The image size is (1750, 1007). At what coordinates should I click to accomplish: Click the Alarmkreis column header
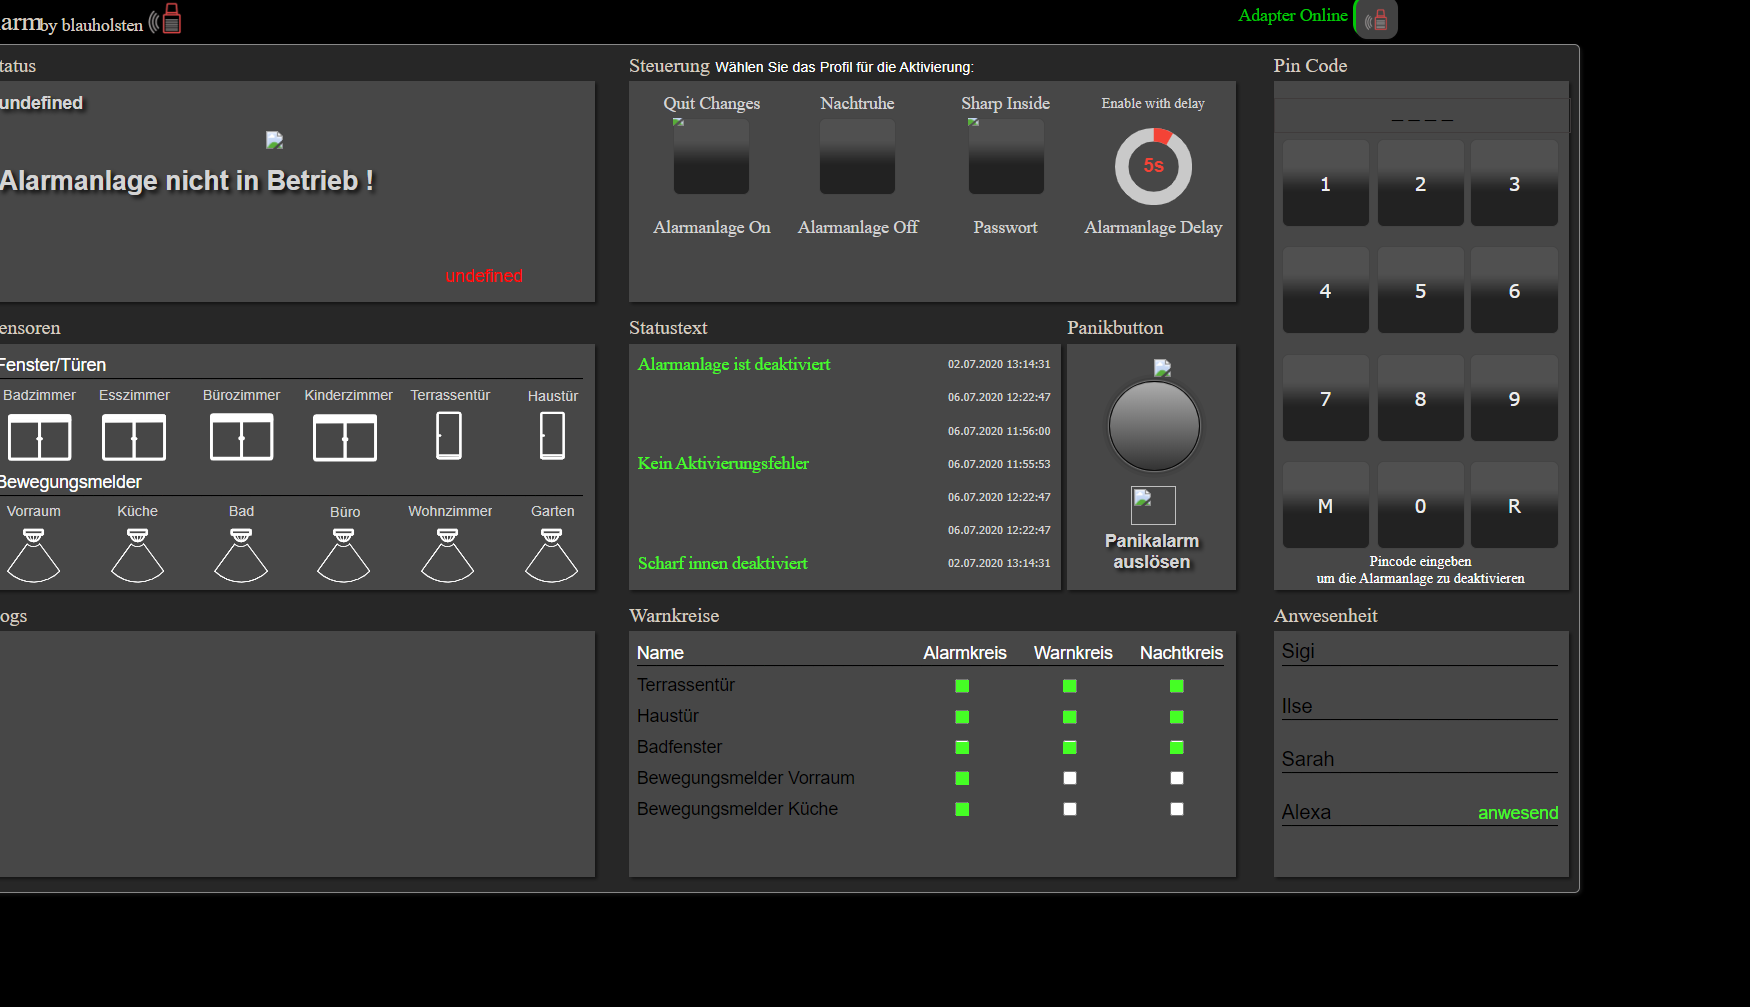(965, 653)
